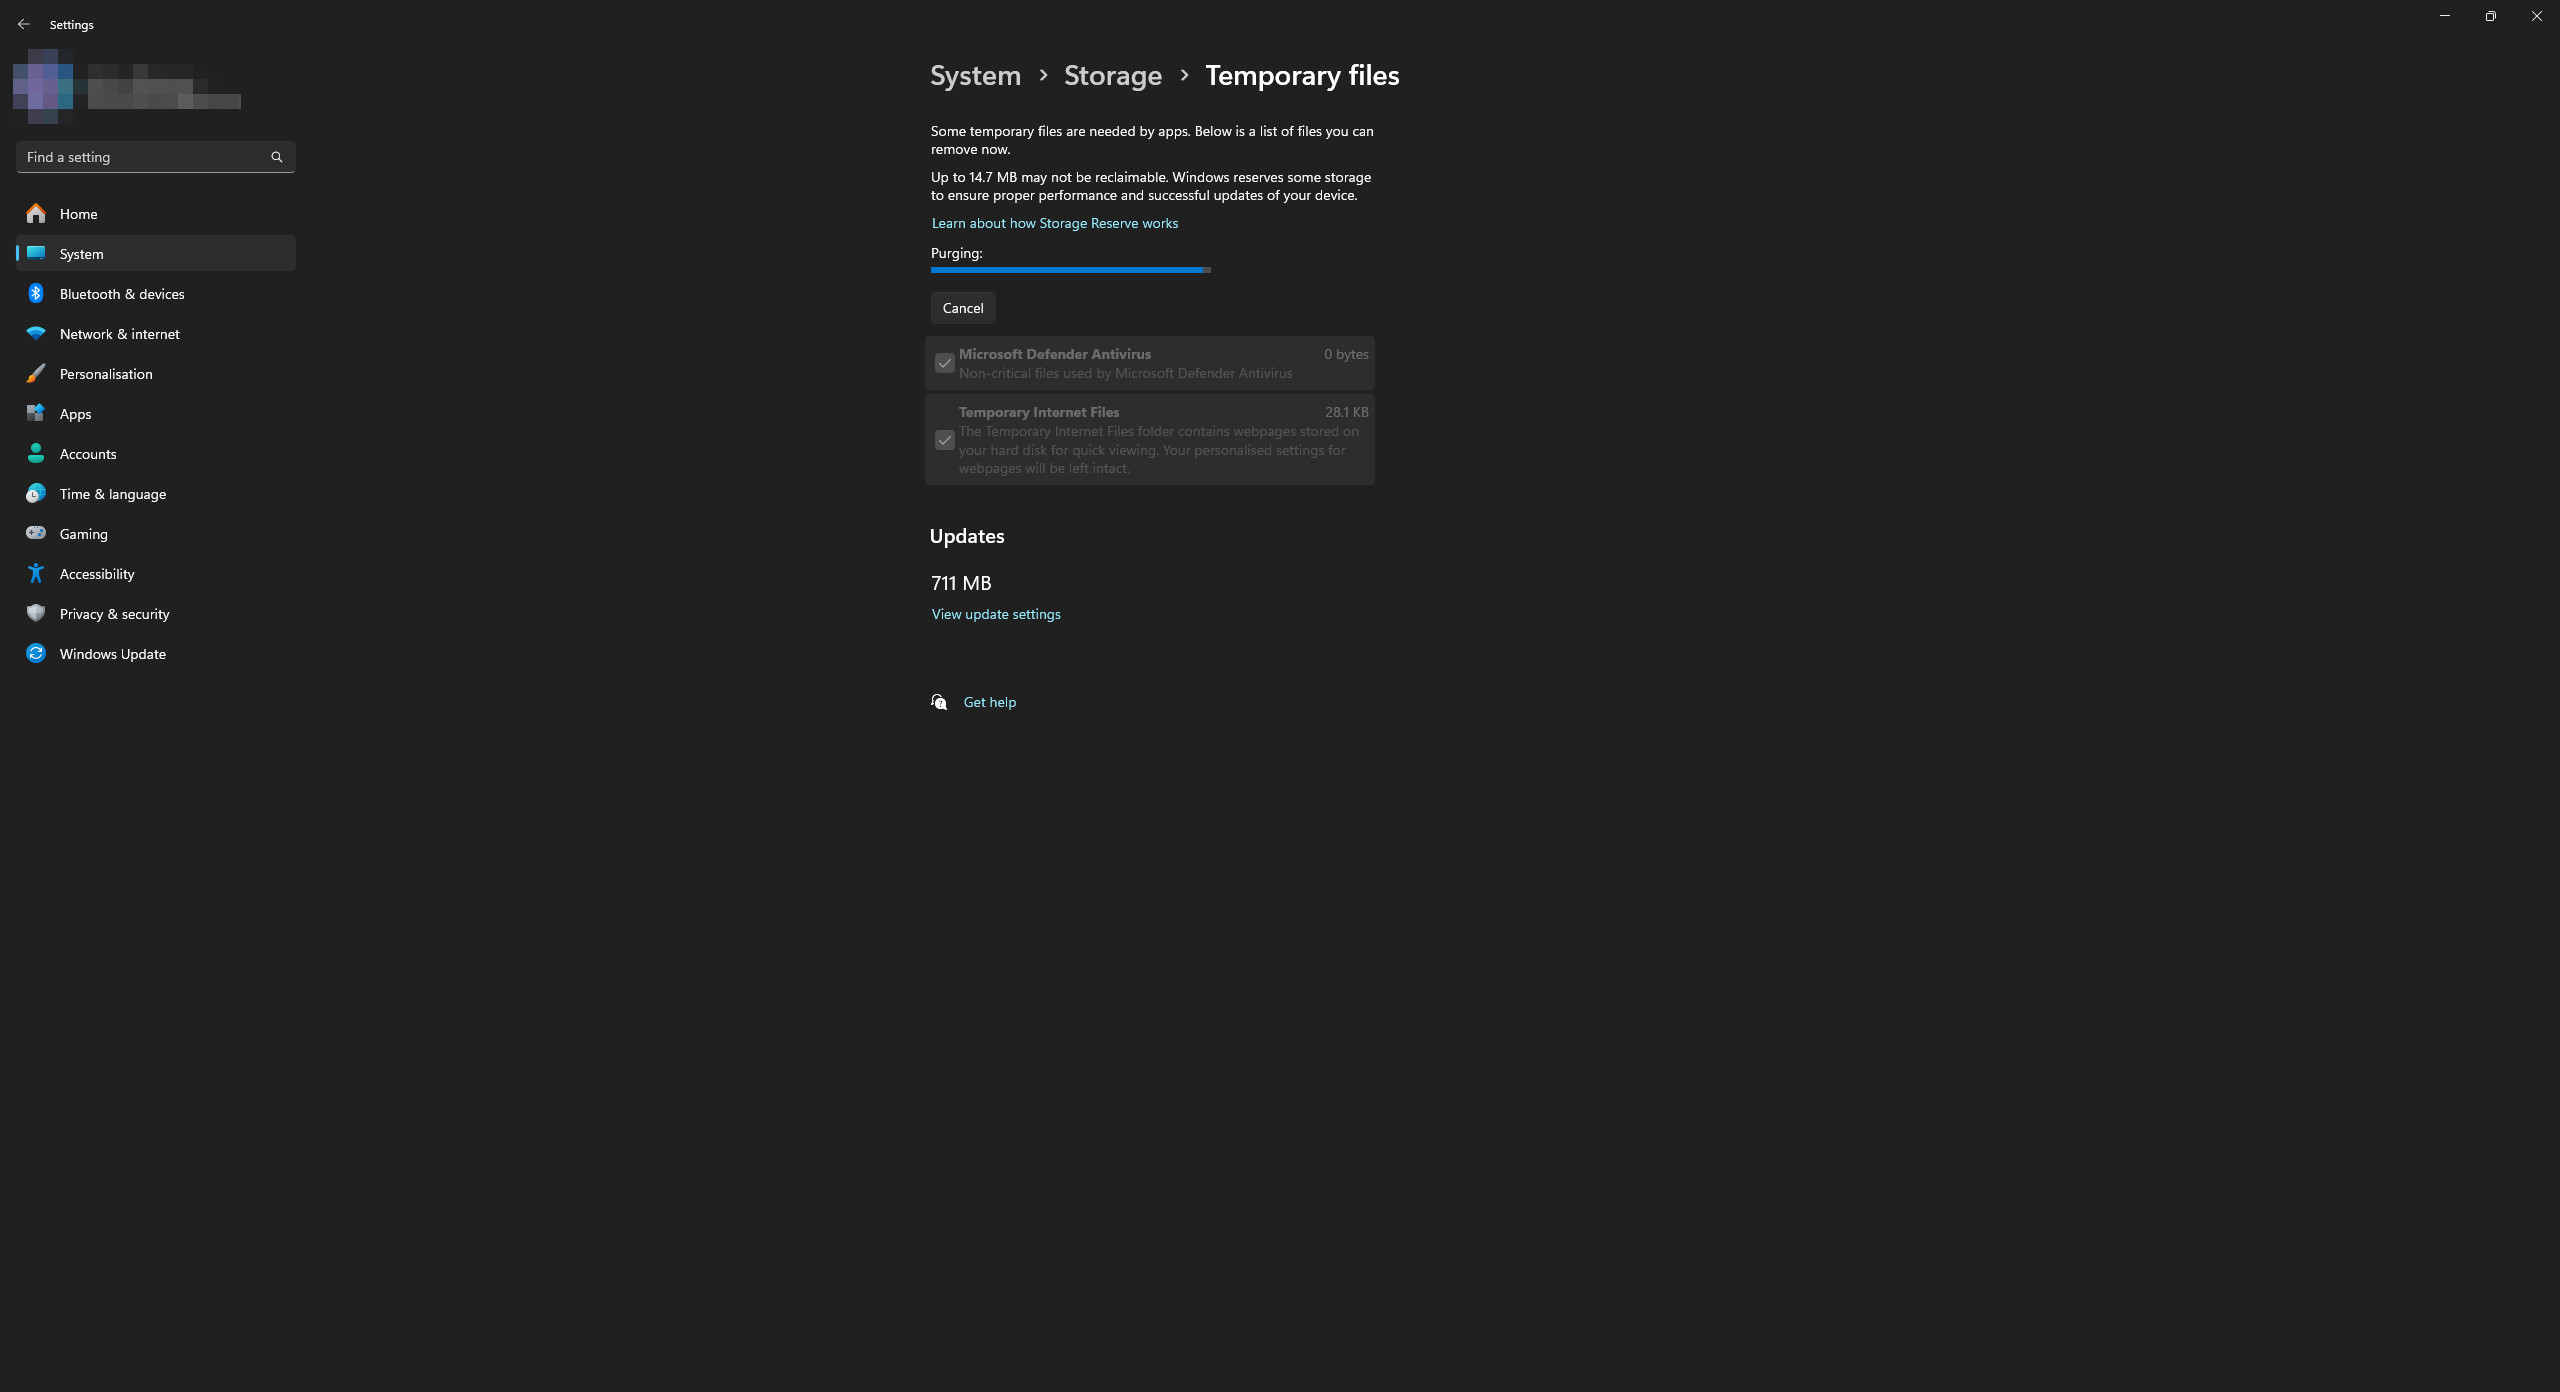The height and width of the screenshot is (1392, 2560).
Task: Click the Privacy & security shield icon
Action: tap(36, 613)
